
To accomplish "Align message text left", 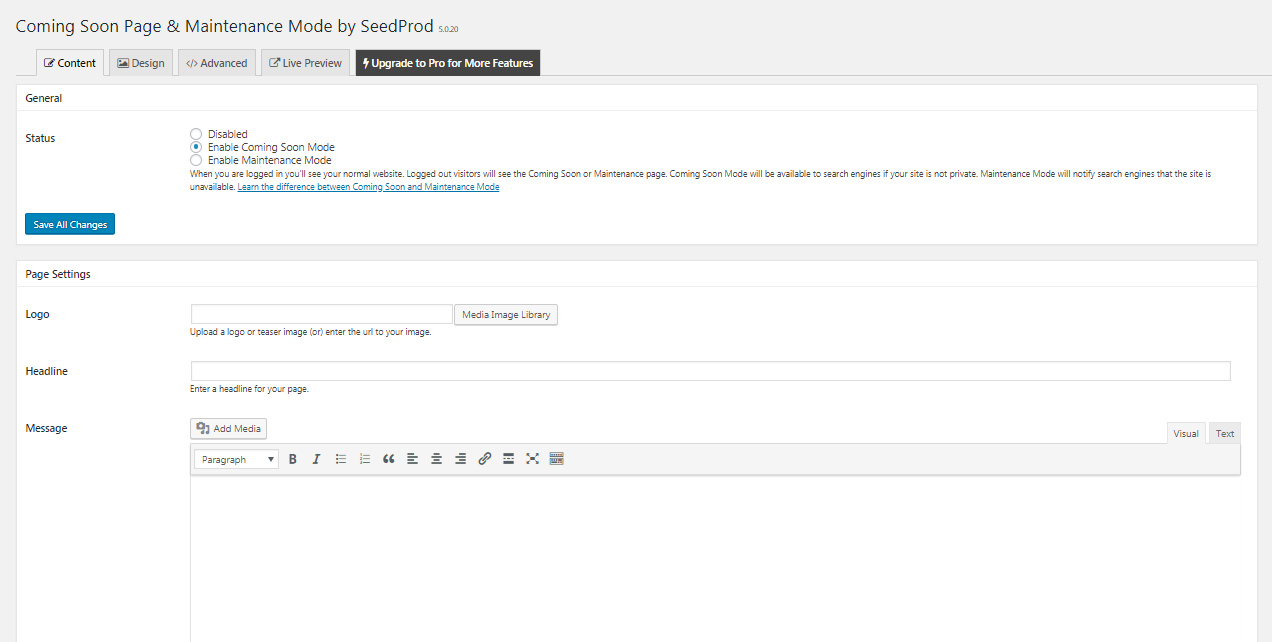I will 412,459.
